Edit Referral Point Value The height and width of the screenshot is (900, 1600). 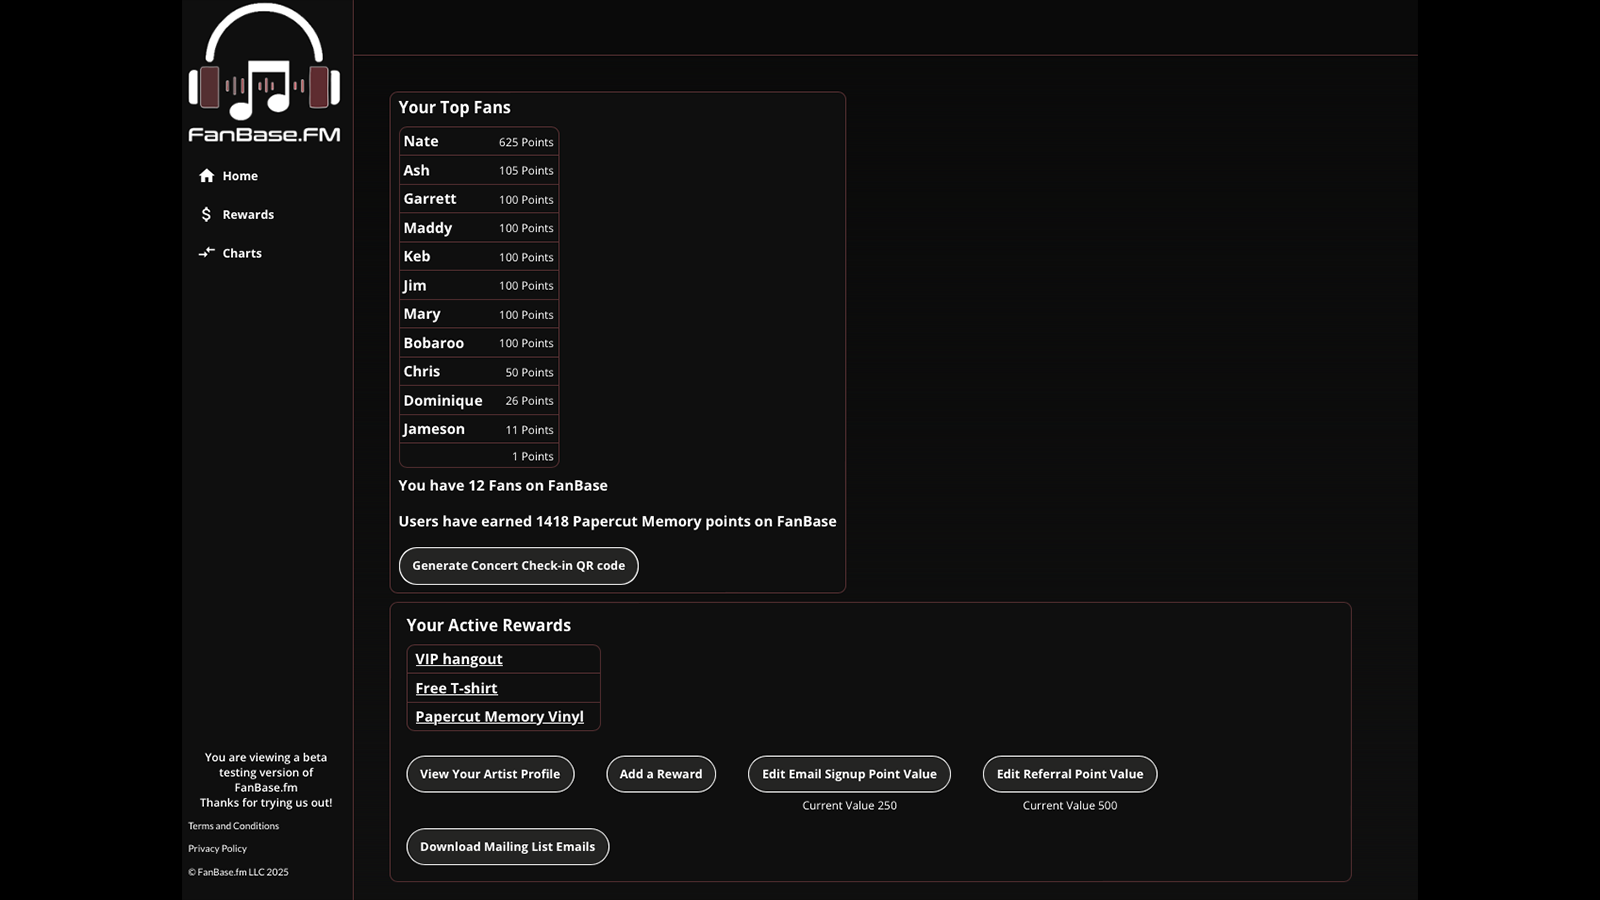tap(1070, 774)
